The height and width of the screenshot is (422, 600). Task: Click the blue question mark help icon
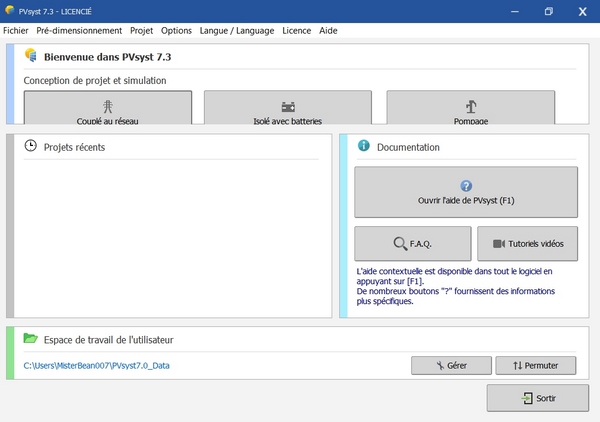466,186
